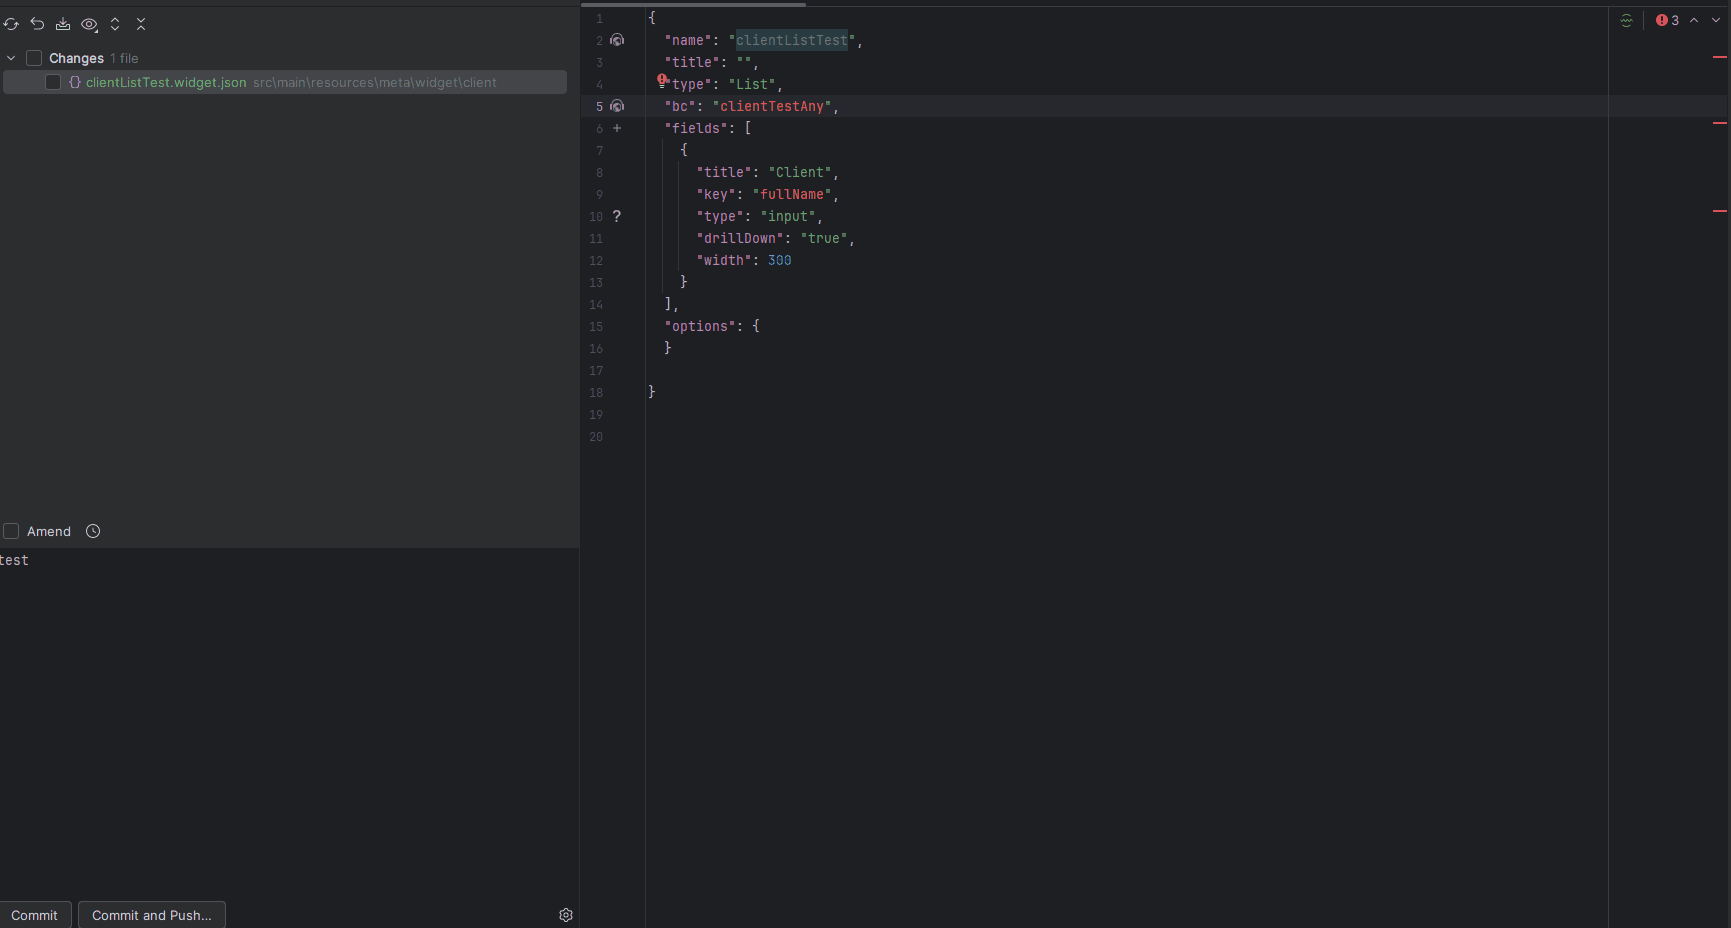Click the Rollback arrow icon
The image size is (1731, 928).
[37, 24]
